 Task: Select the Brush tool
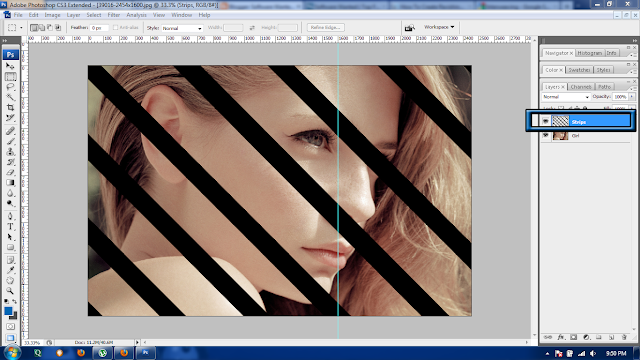tap(10, 141)
